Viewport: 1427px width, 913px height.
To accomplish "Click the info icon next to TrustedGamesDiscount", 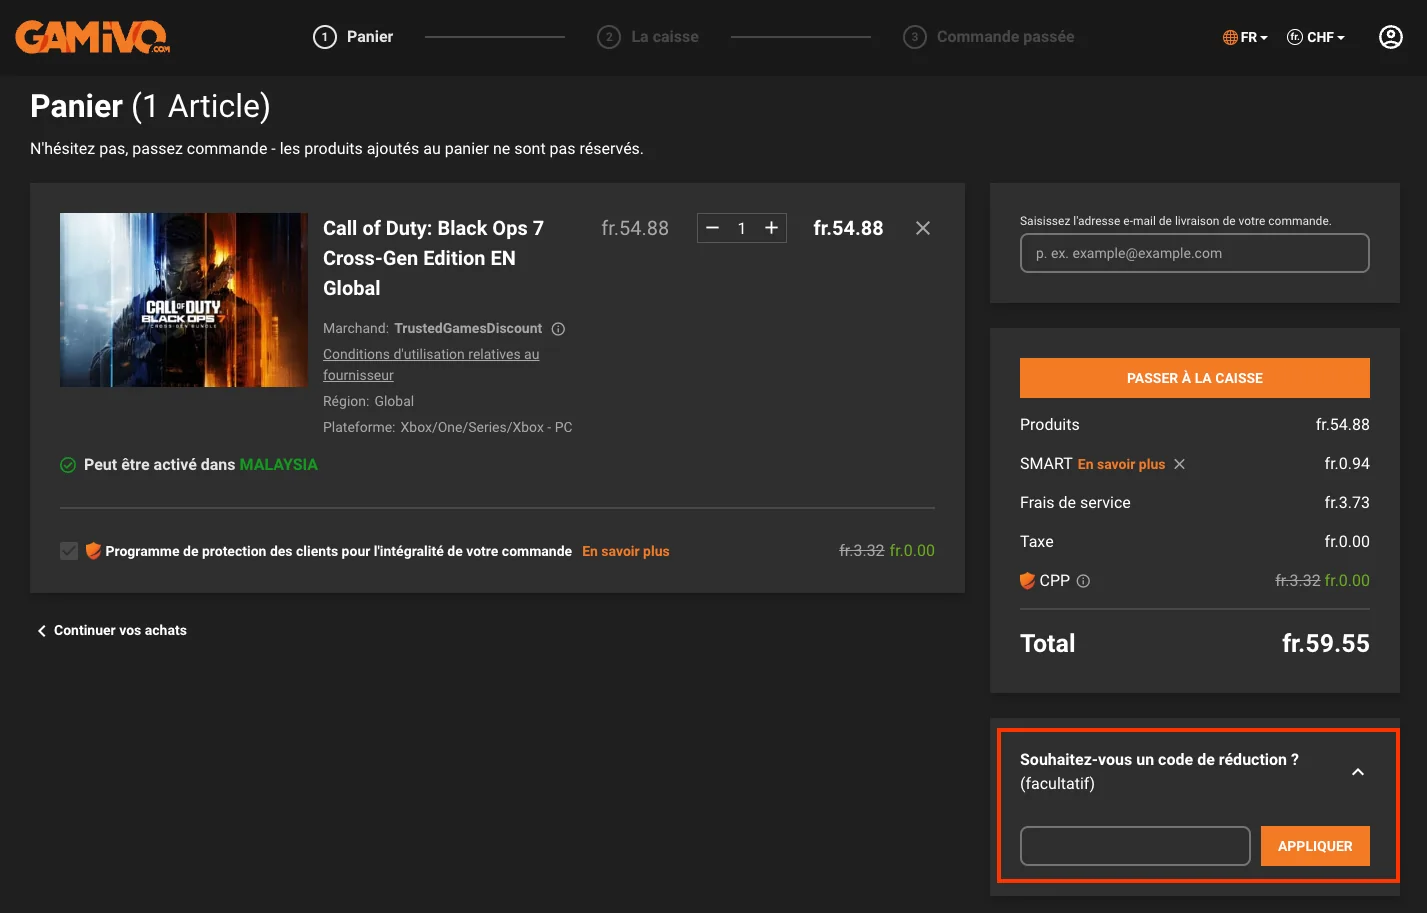I will coord(557,328).
